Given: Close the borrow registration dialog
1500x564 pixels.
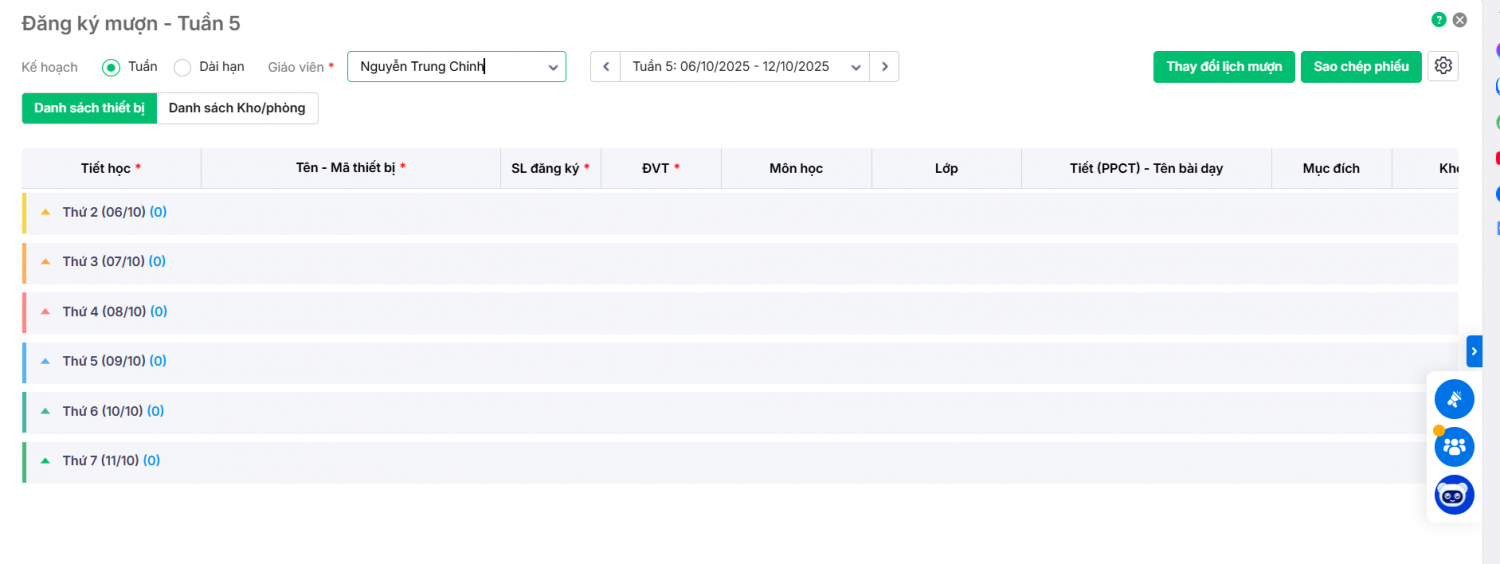Looking at the screenshot, I should click(1460, 19).
